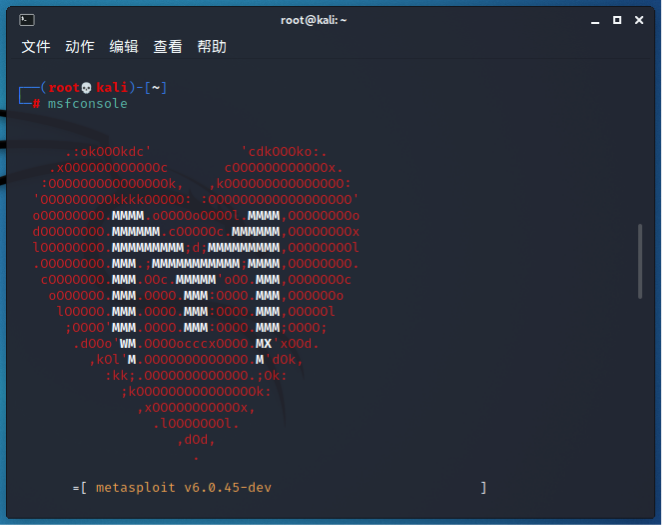Click the metasploit v6.0.45-dev version text
The width and height of the screenshot is (662, 525).
[x=184, y=487]
